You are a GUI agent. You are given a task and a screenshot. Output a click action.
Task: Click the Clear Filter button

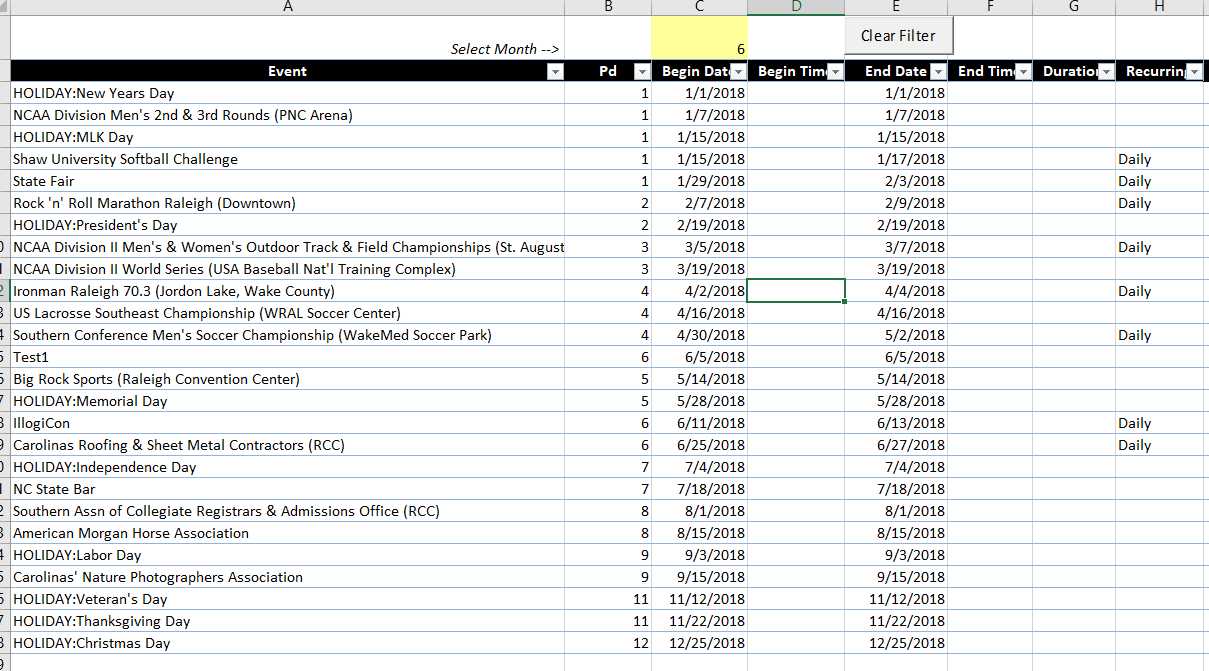click(x=898, y=36)
